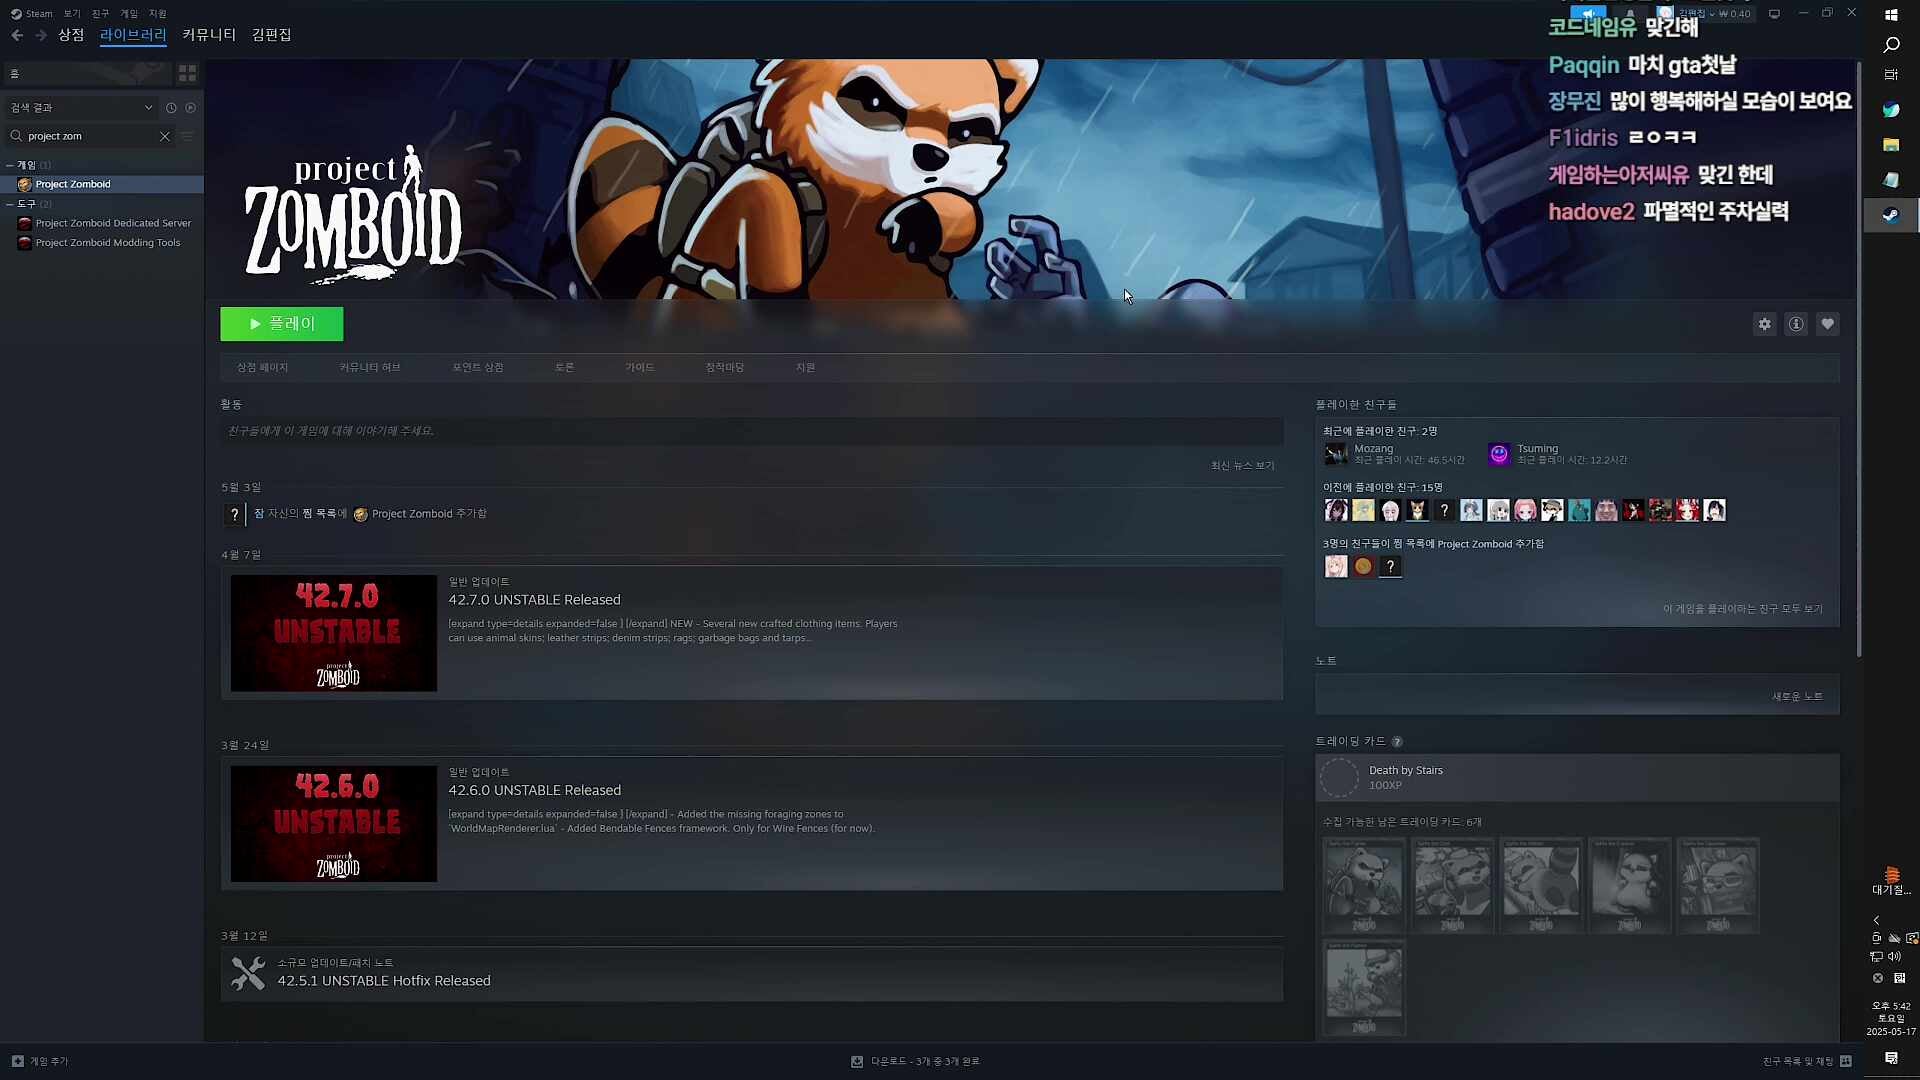Open the 게임 games menu
The width and height of the screenshot is (1920, 1080).
[129, 14]
